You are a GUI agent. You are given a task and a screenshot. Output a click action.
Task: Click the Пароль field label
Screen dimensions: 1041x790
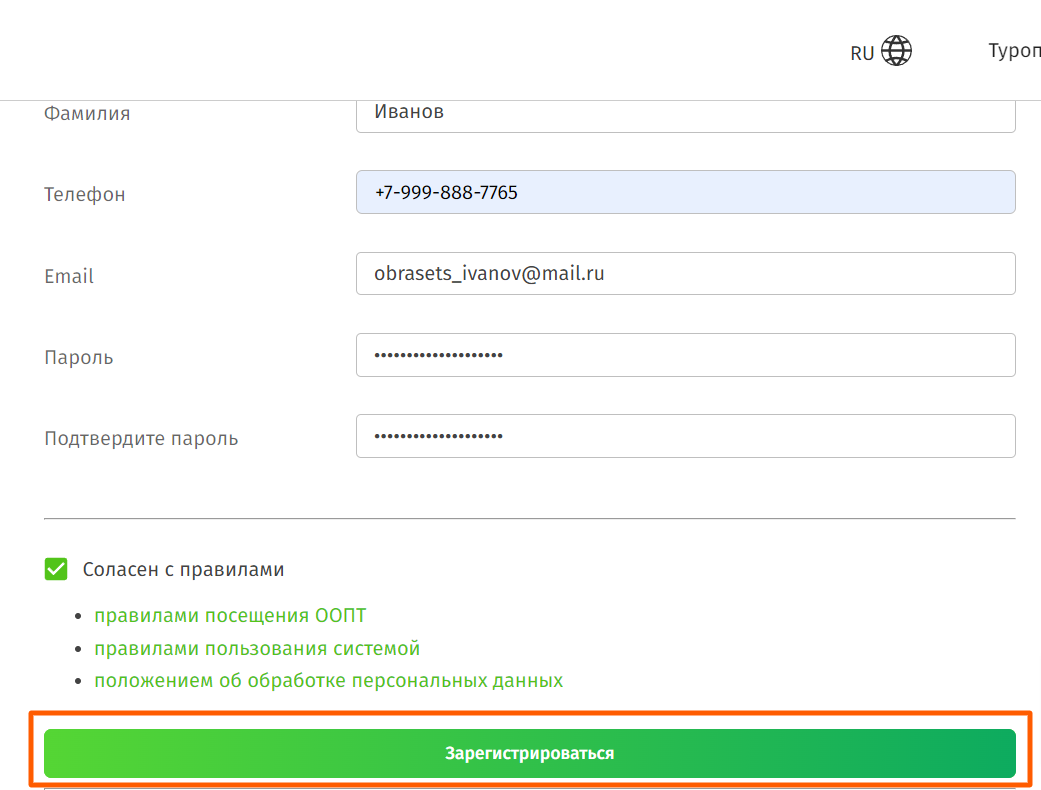pos(79,358)
